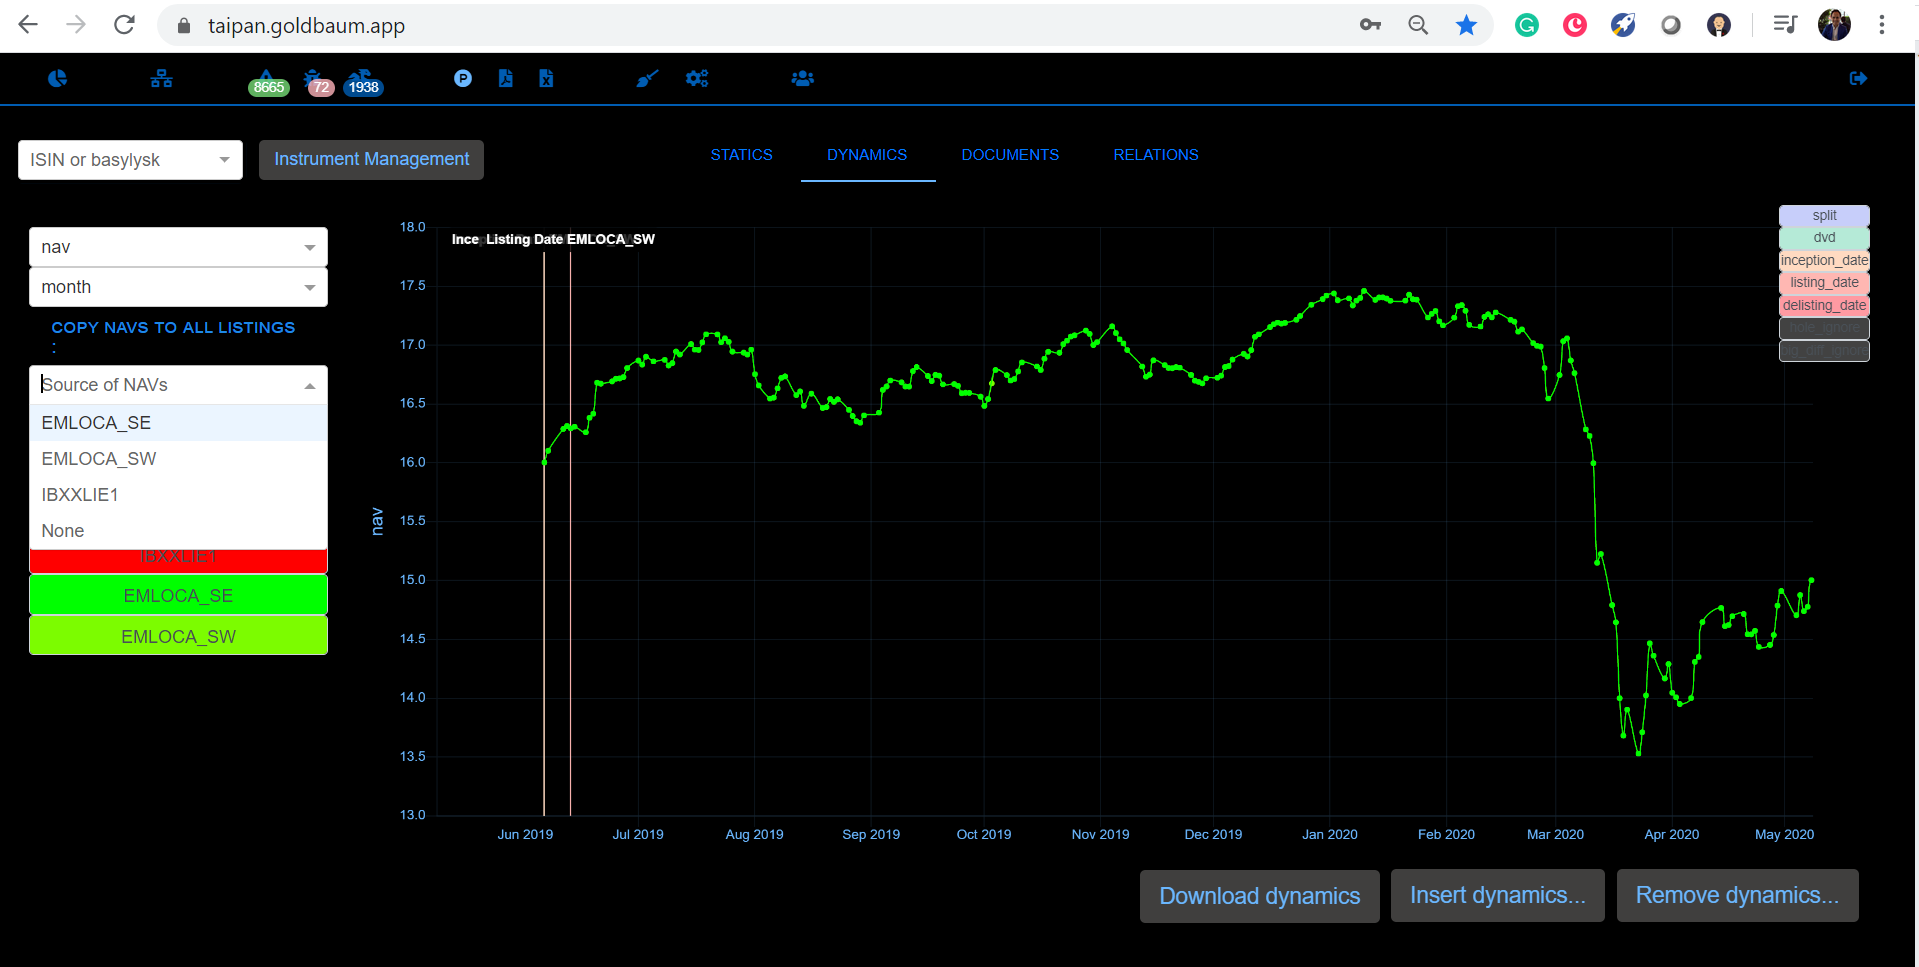Switch to the STATICS tab
The height and width of the screenshot is (967, 1919).
pos(742,155)
